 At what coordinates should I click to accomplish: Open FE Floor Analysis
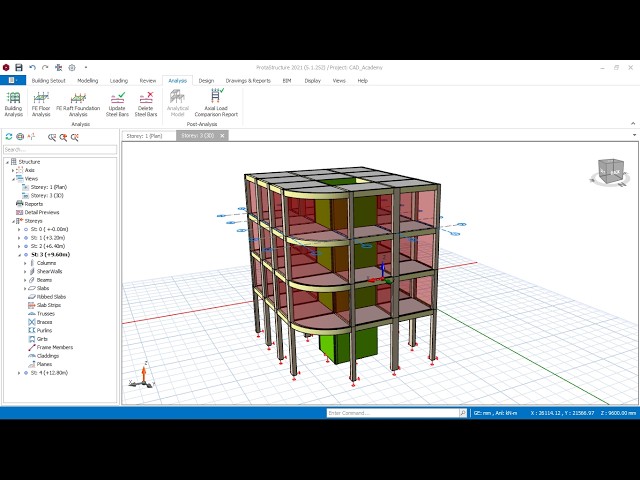point(41,104)
